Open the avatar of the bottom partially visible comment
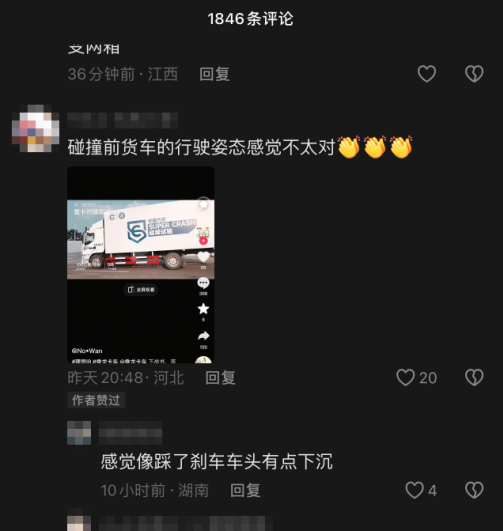Screen dimensions: 503x531 point(79,520)
